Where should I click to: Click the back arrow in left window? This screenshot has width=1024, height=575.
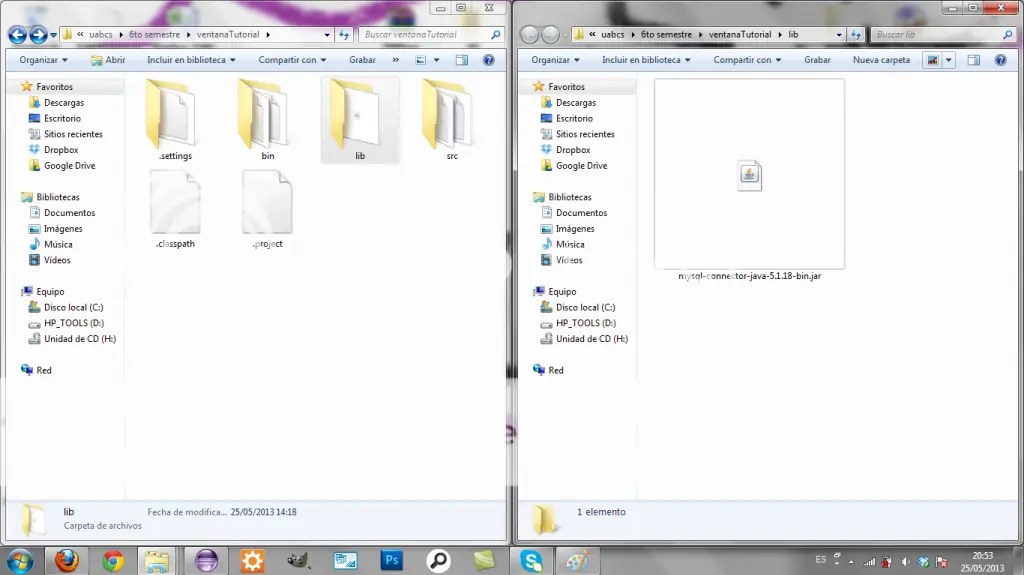pos(18,35)
